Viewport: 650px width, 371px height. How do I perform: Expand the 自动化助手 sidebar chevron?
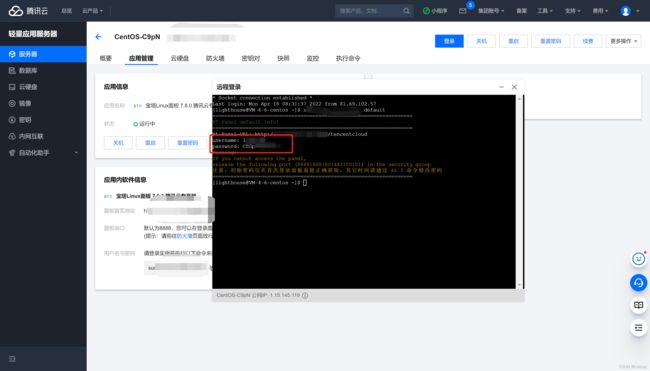pos(76,153)
